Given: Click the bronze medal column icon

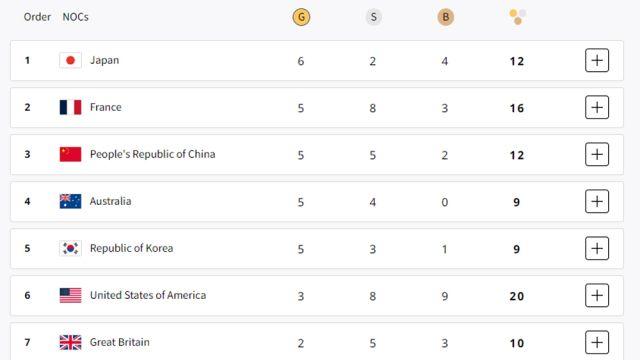Looking at the screenshot, I should (445, 17).
